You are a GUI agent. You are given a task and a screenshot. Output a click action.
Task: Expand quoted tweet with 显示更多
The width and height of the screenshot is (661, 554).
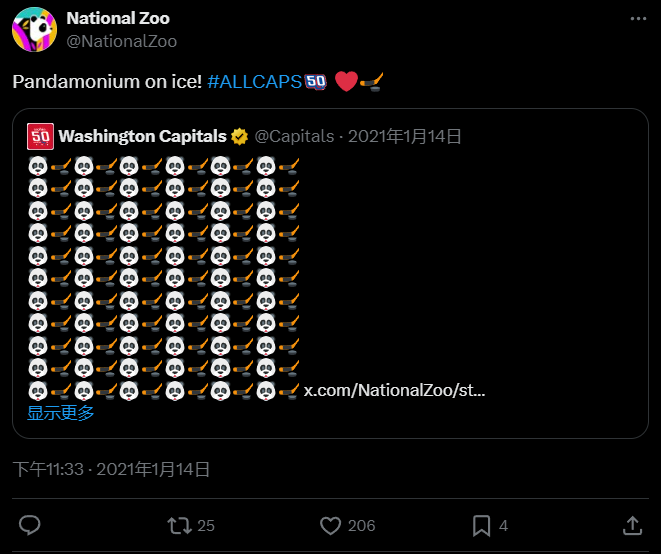pyautogui.click(x=61, y=412)
